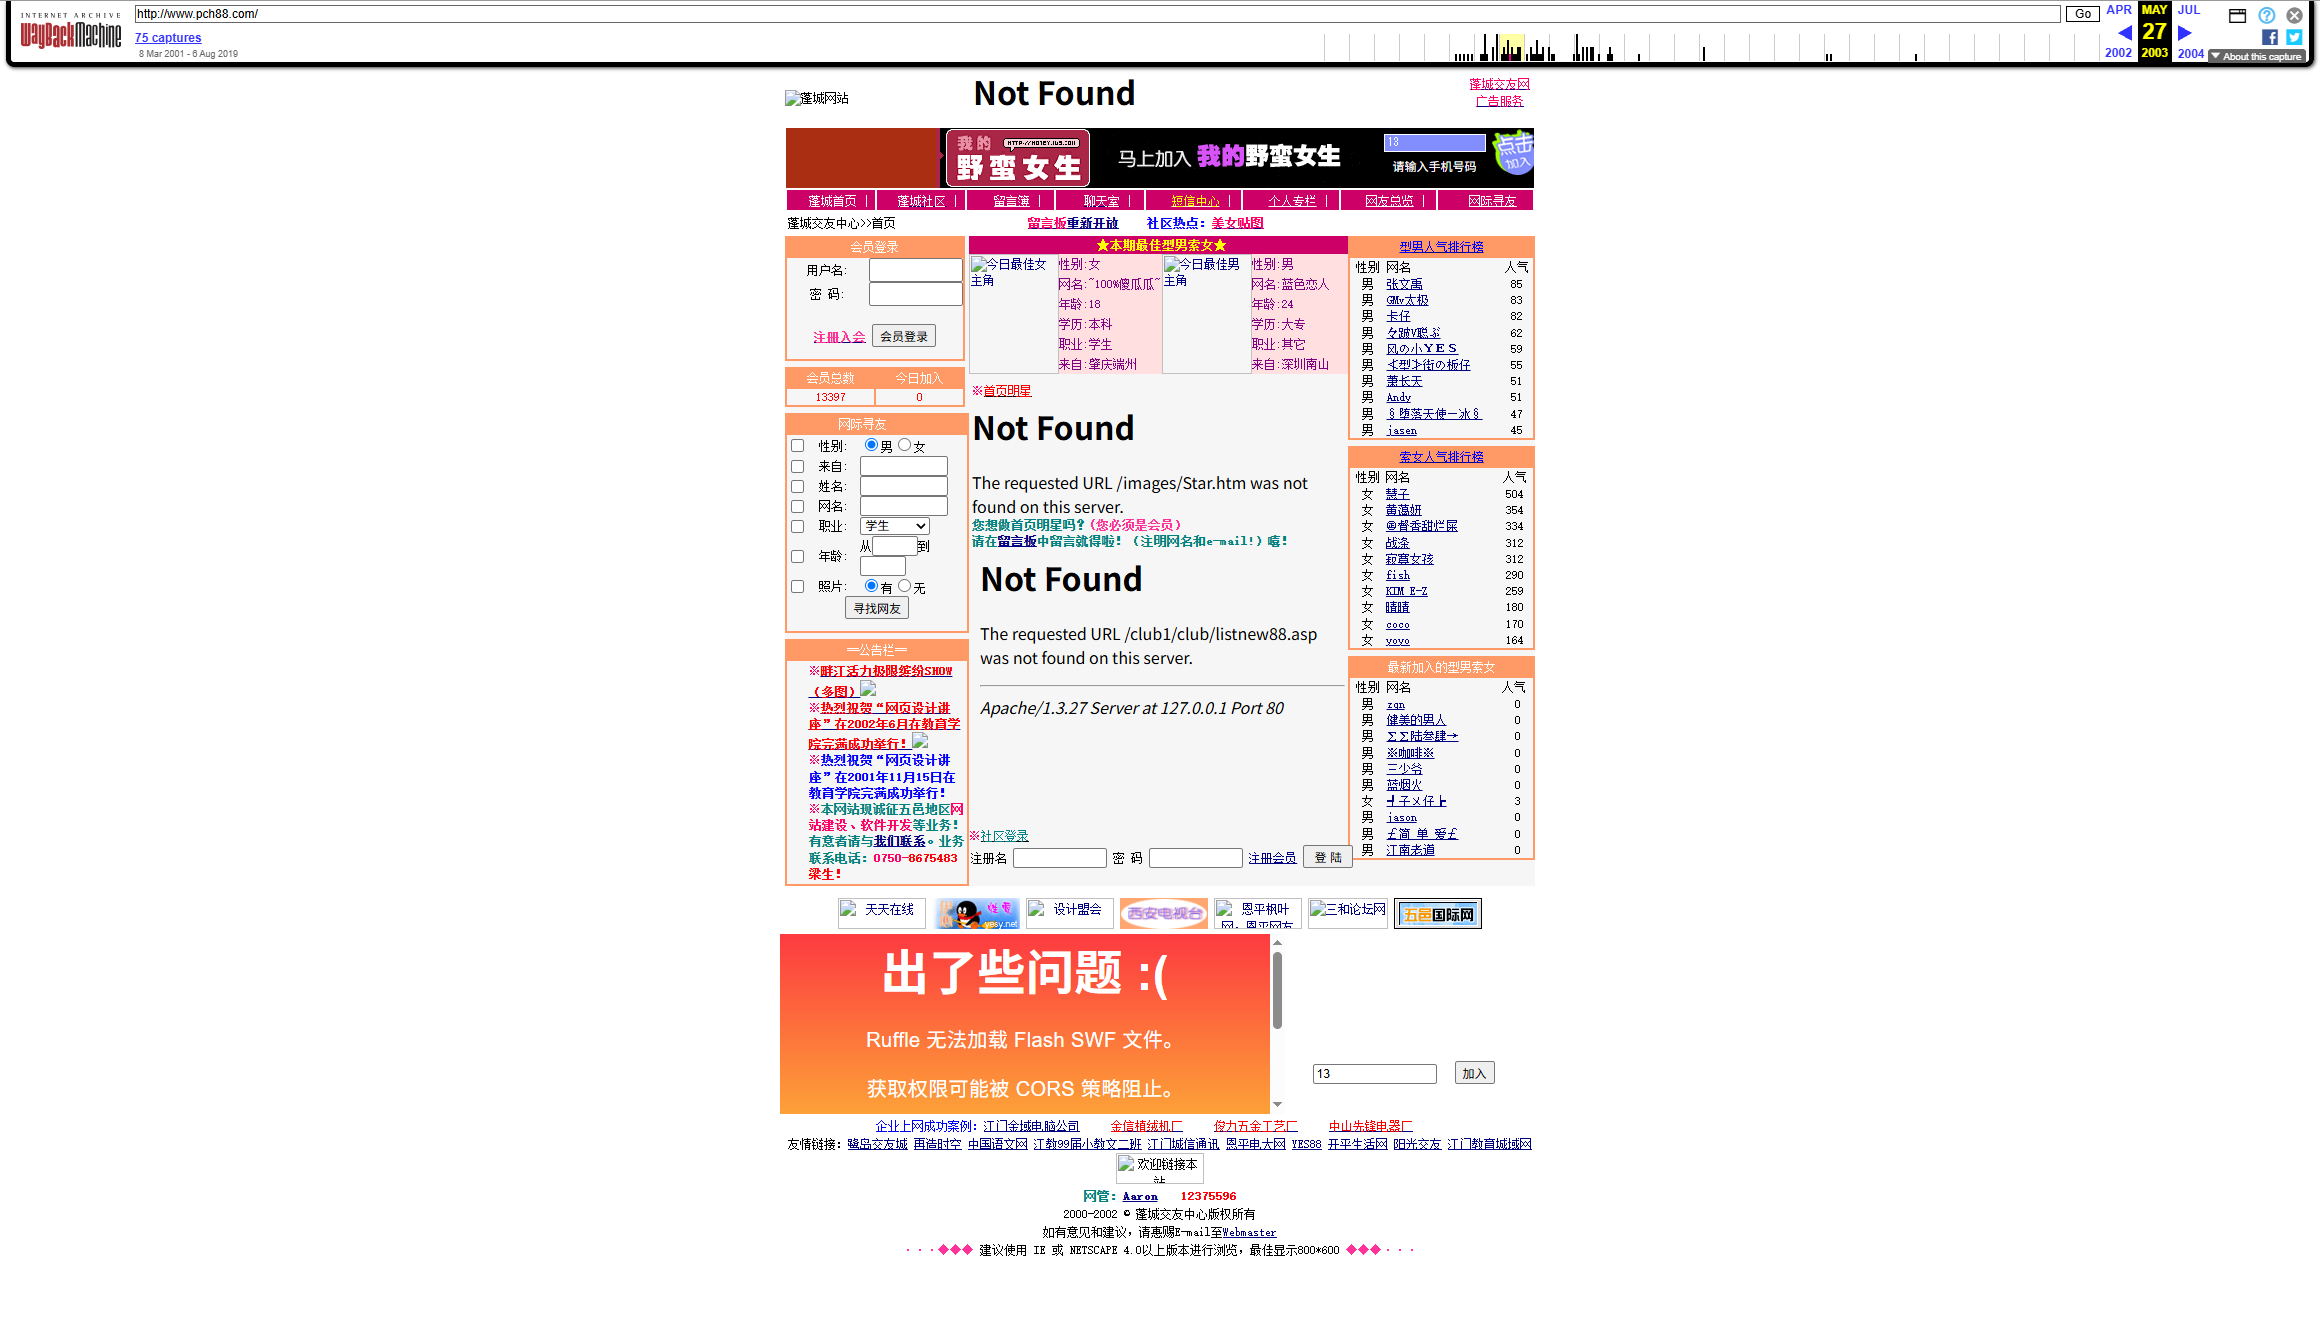This screenshot has width=2320, height=1333.
Task: Go to next capture arrow
Action: tap(2184, 33)
